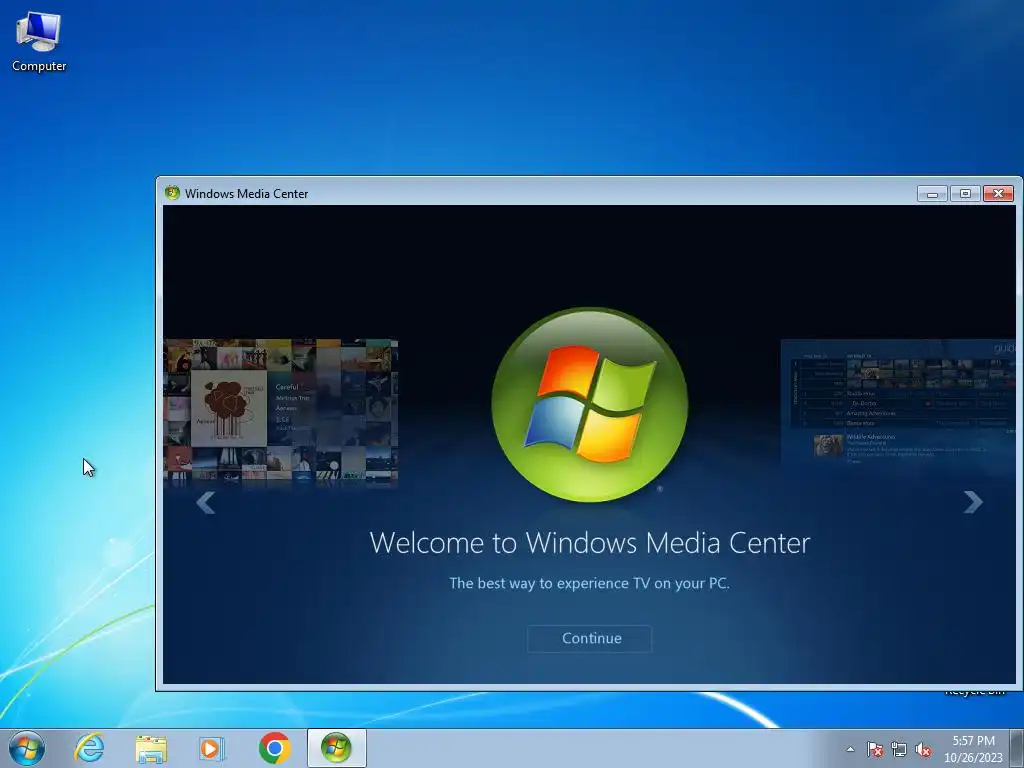The height and width of the screenshot is (768, 1024).
Task: Open the Computer desktop icon
Action: click(39, 42)
